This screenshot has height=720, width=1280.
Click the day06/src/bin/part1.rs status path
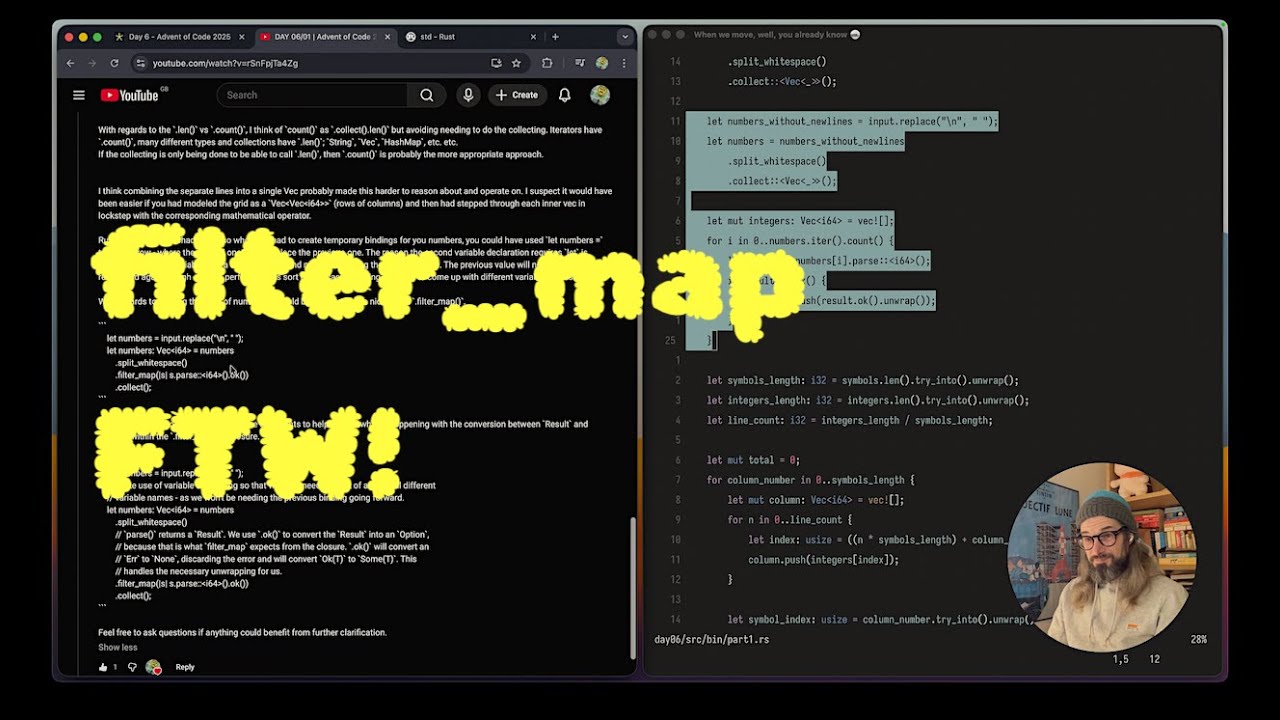click(711, 639)
